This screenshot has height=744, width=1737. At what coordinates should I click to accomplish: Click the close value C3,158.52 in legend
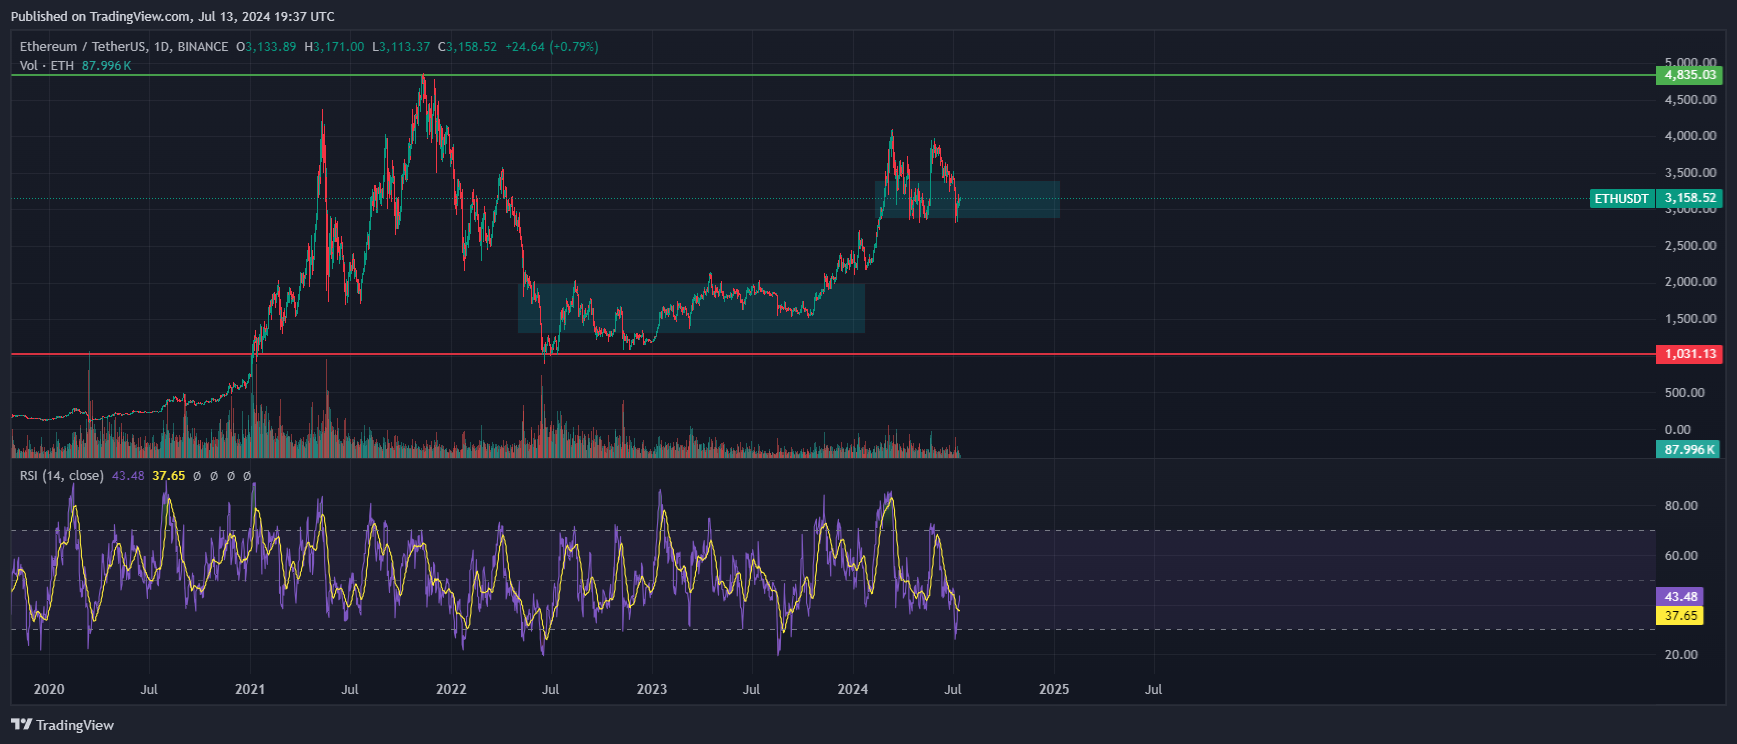click(467, 47)
